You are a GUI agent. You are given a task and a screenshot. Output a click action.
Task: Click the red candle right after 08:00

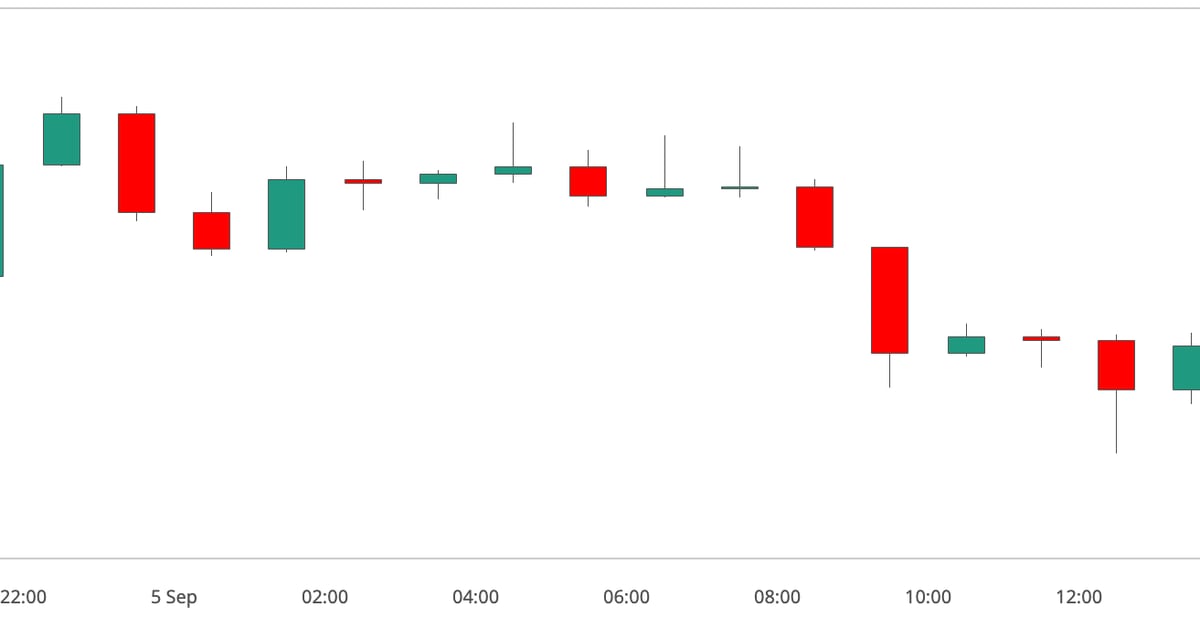coord(814,216)
